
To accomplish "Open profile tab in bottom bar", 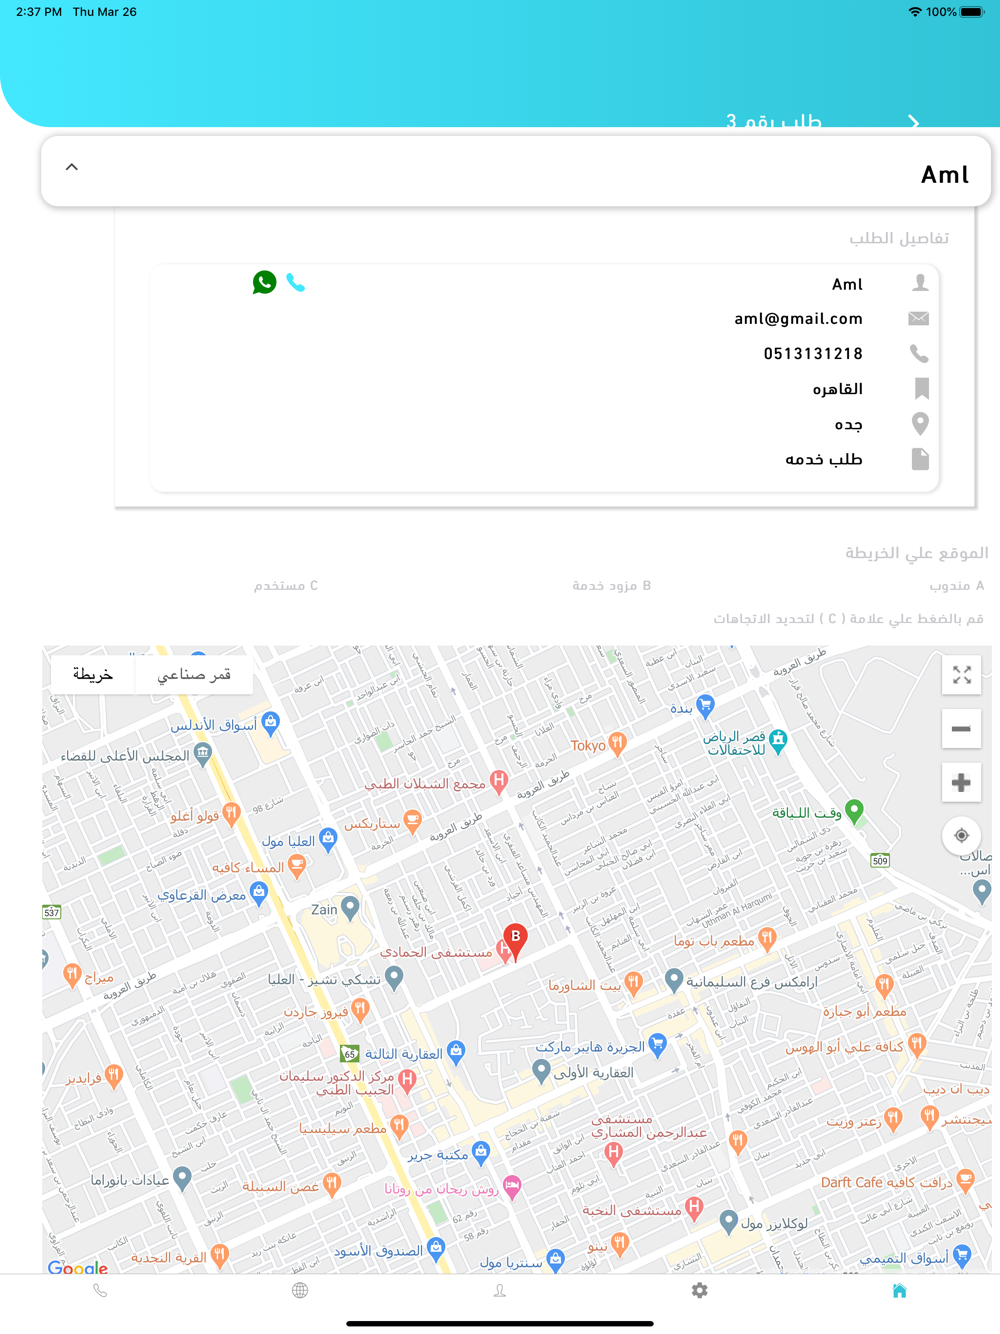I will [499, 1291].
